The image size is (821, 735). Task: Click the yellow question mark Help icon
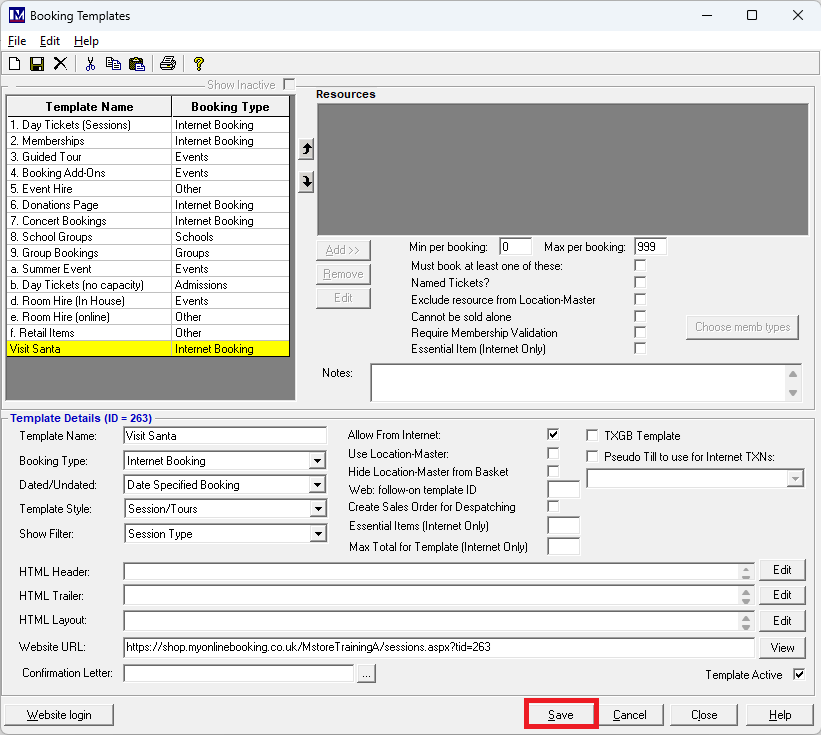pyautogui.click(x=198, y=64)
